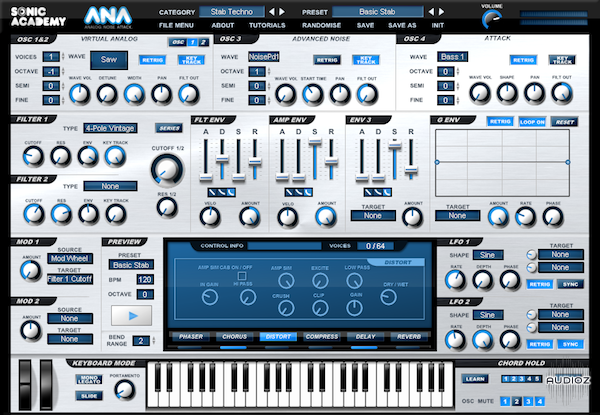Click Filter 2 Key Track knob
Image resolution: width=600 pixels, height=415 pixels.
tap(116, 214)
